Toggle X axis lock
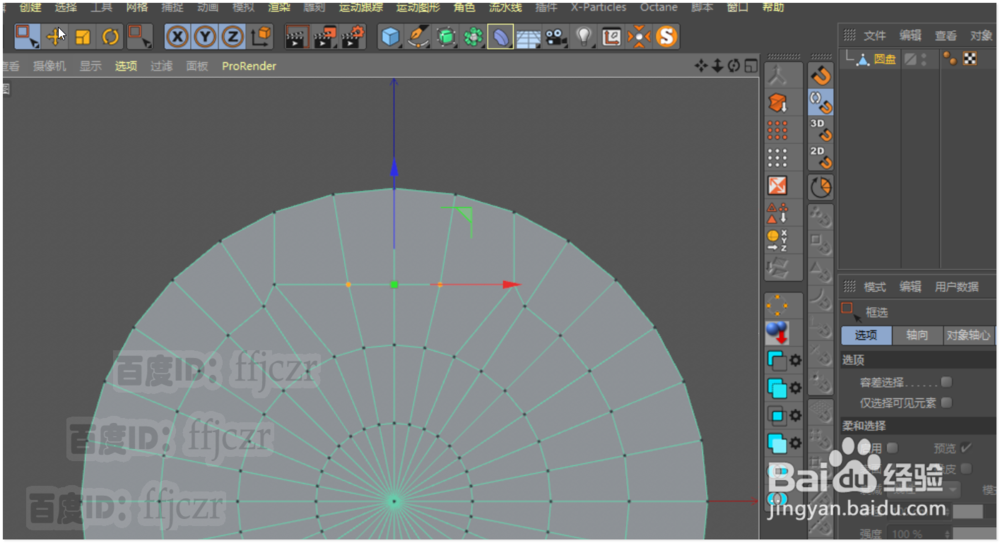 pos(177,36)
